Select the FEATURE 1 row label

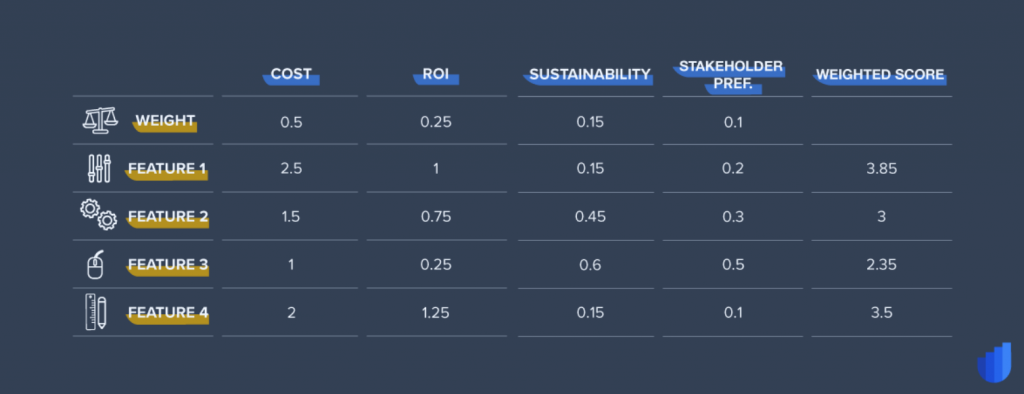pos(167,170)
